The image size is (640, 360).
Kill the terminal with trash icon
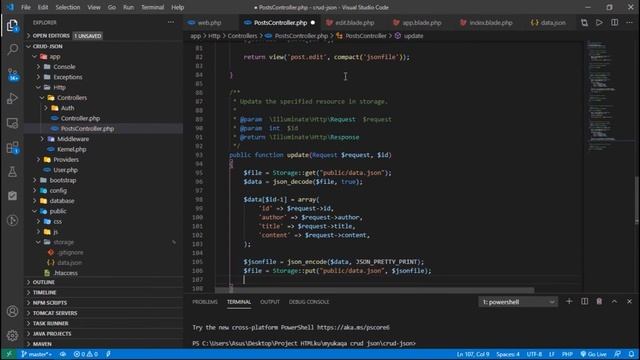coord(599,302)
